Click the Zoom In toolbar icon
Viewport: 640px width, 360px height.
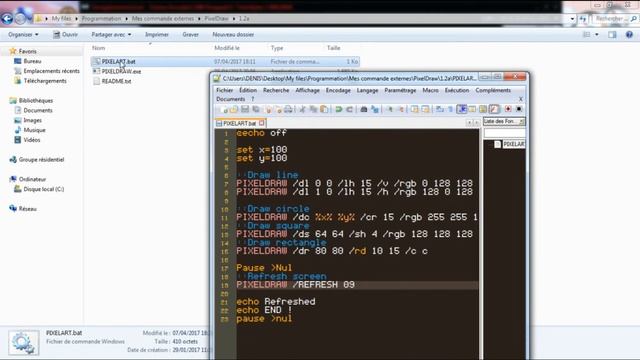click(x=391, y=109)
